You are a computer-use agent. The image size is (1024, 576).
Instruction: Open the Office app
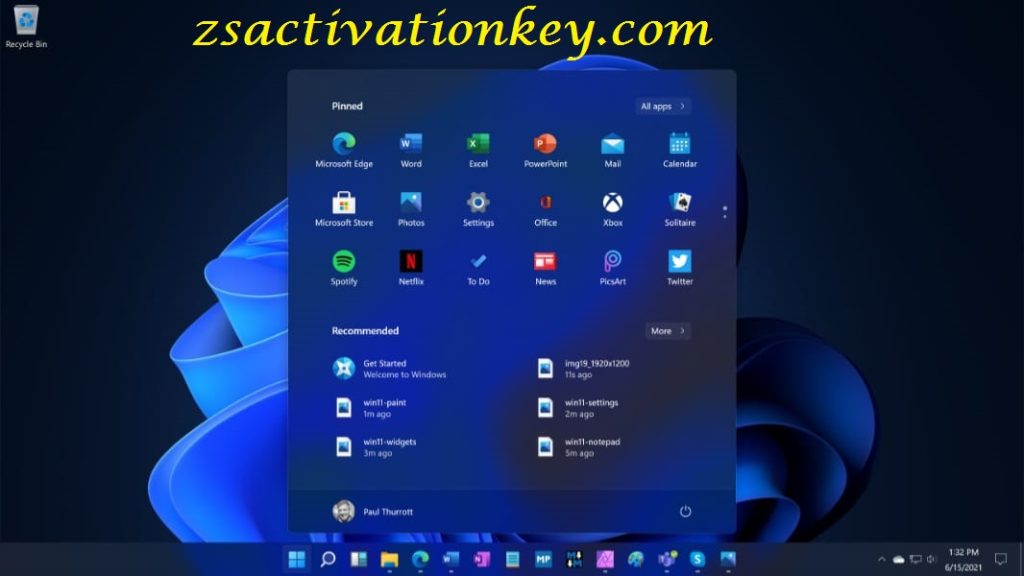(x=545, y=209)
